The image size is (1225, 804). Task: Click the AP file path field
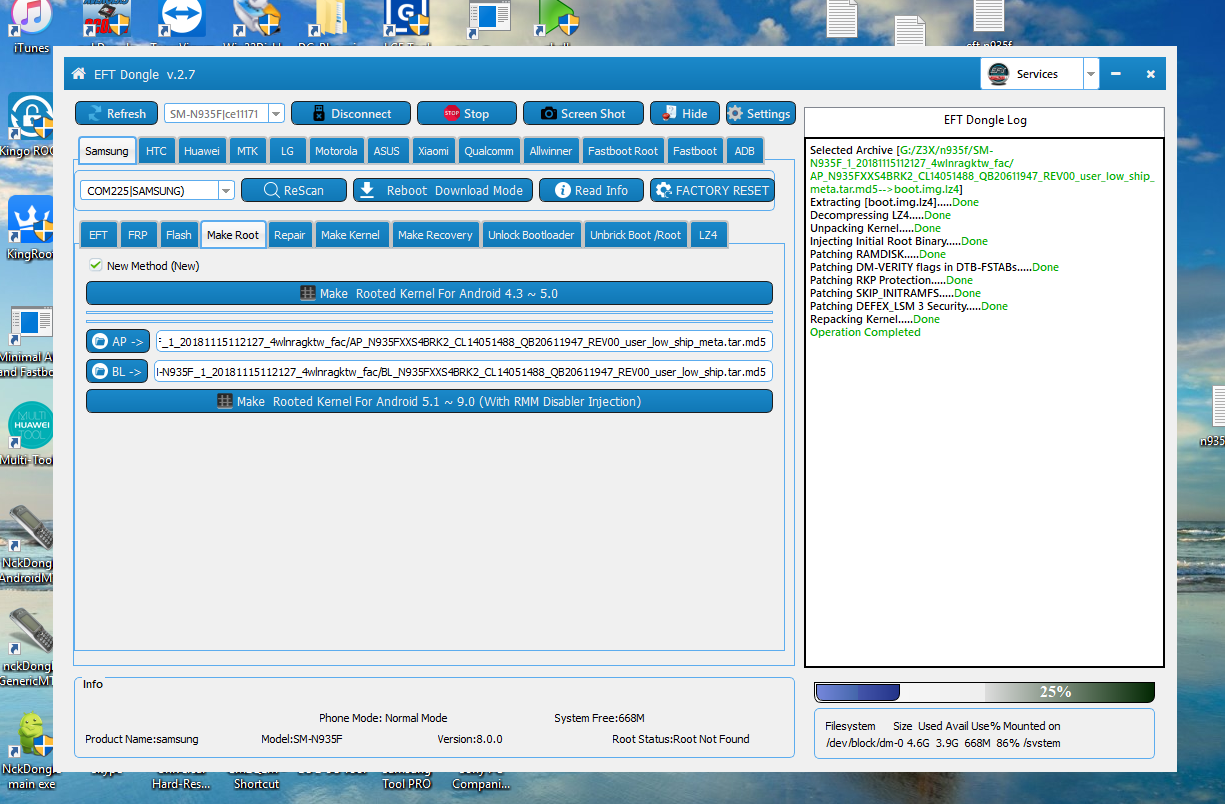[x=464, y=341]
